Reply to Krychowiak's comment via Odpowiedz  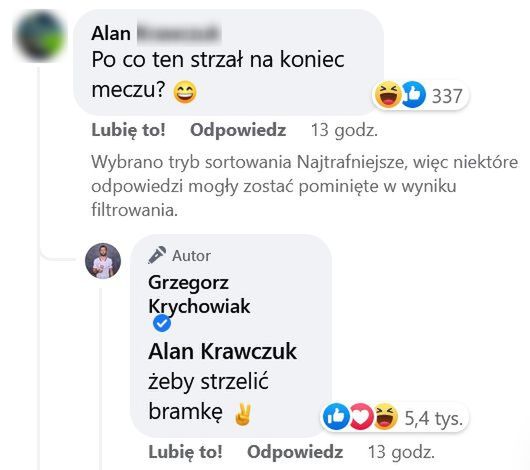tap(295, 452)
